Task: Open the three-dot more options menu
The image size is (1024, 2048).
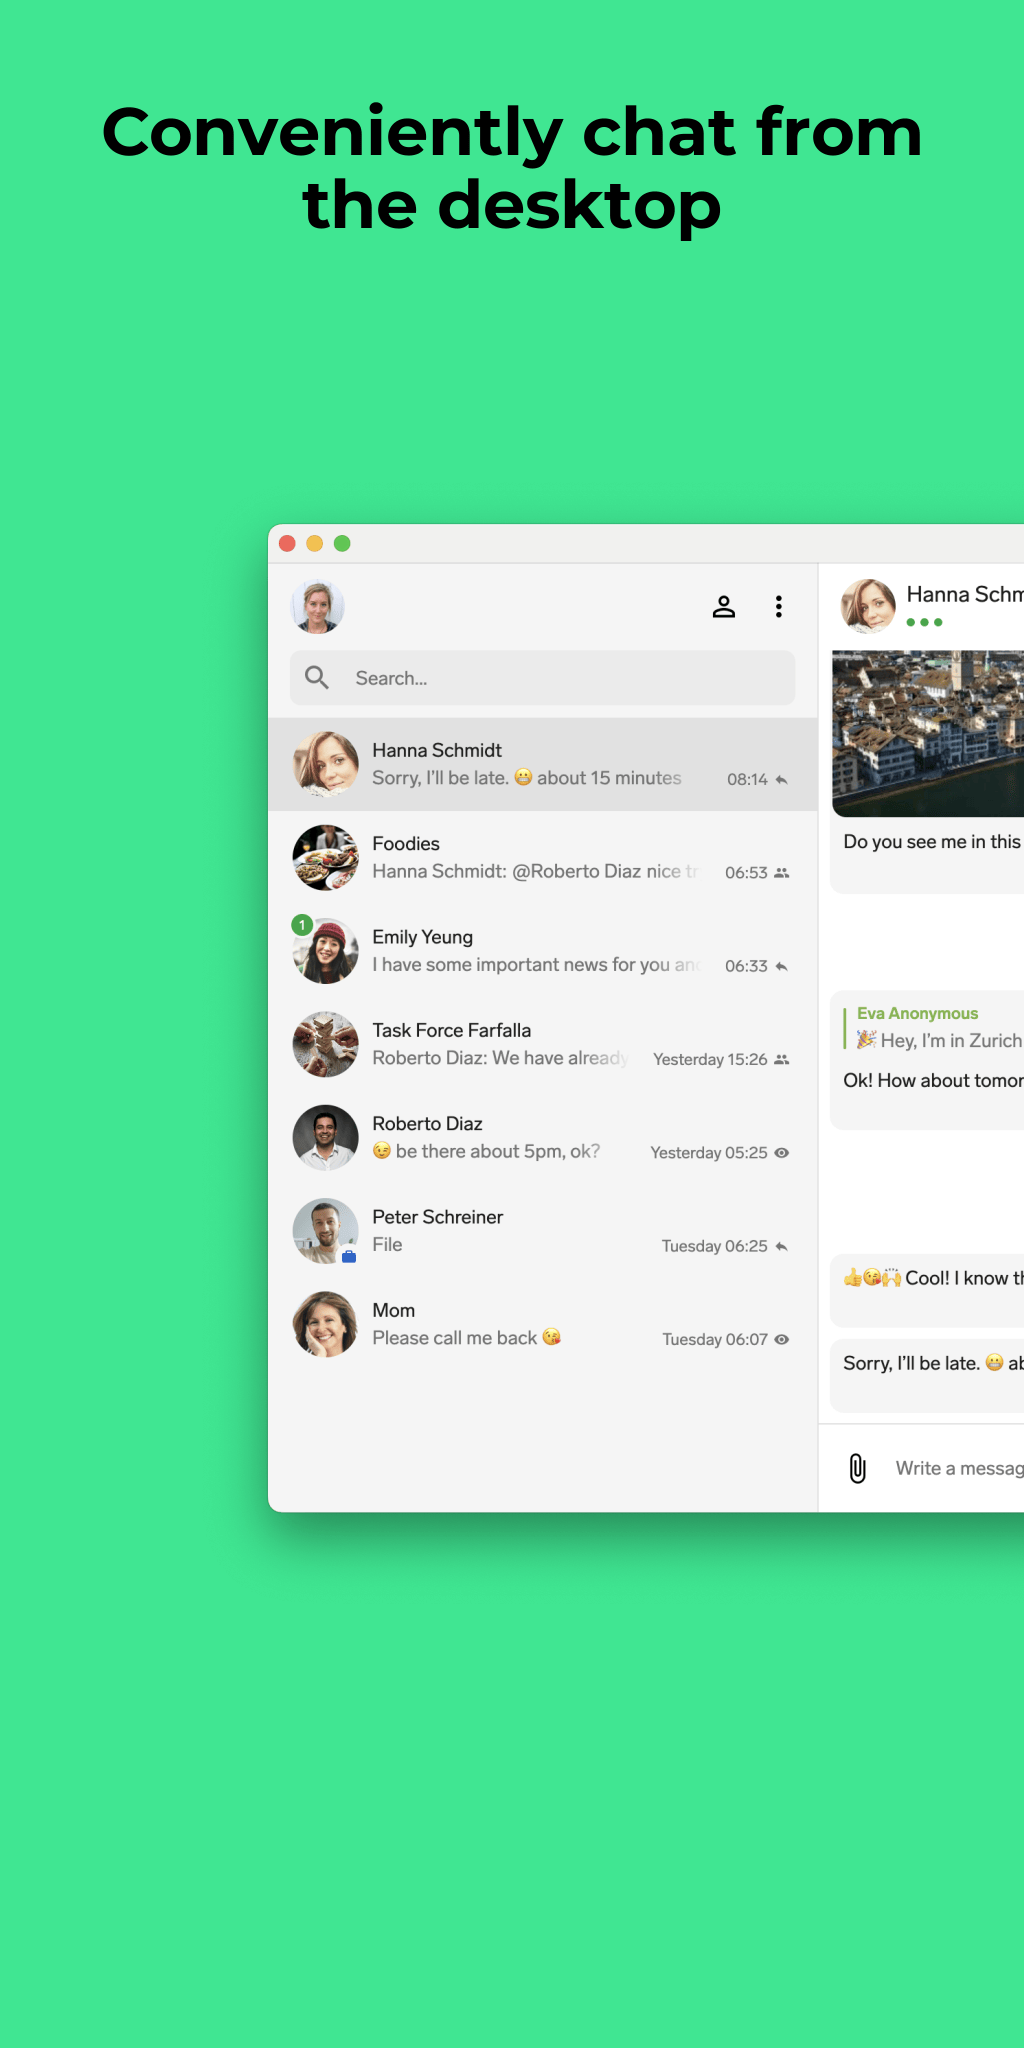Action: 778,607
